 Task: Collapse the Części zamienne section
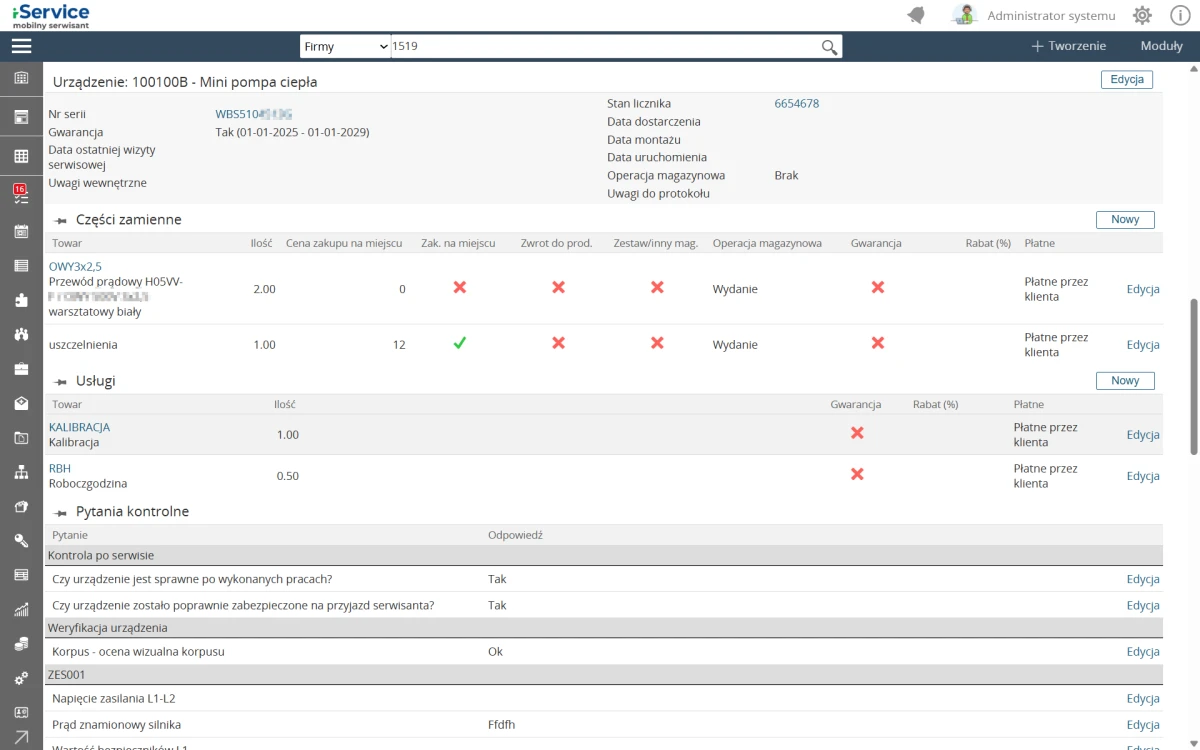[60, 220]
